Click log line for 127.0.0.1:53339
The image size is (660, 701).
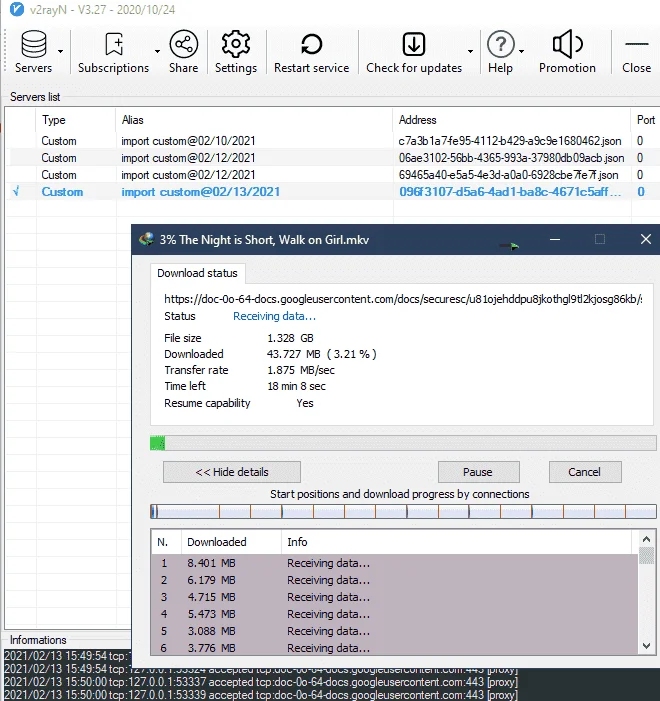point(261,695)
